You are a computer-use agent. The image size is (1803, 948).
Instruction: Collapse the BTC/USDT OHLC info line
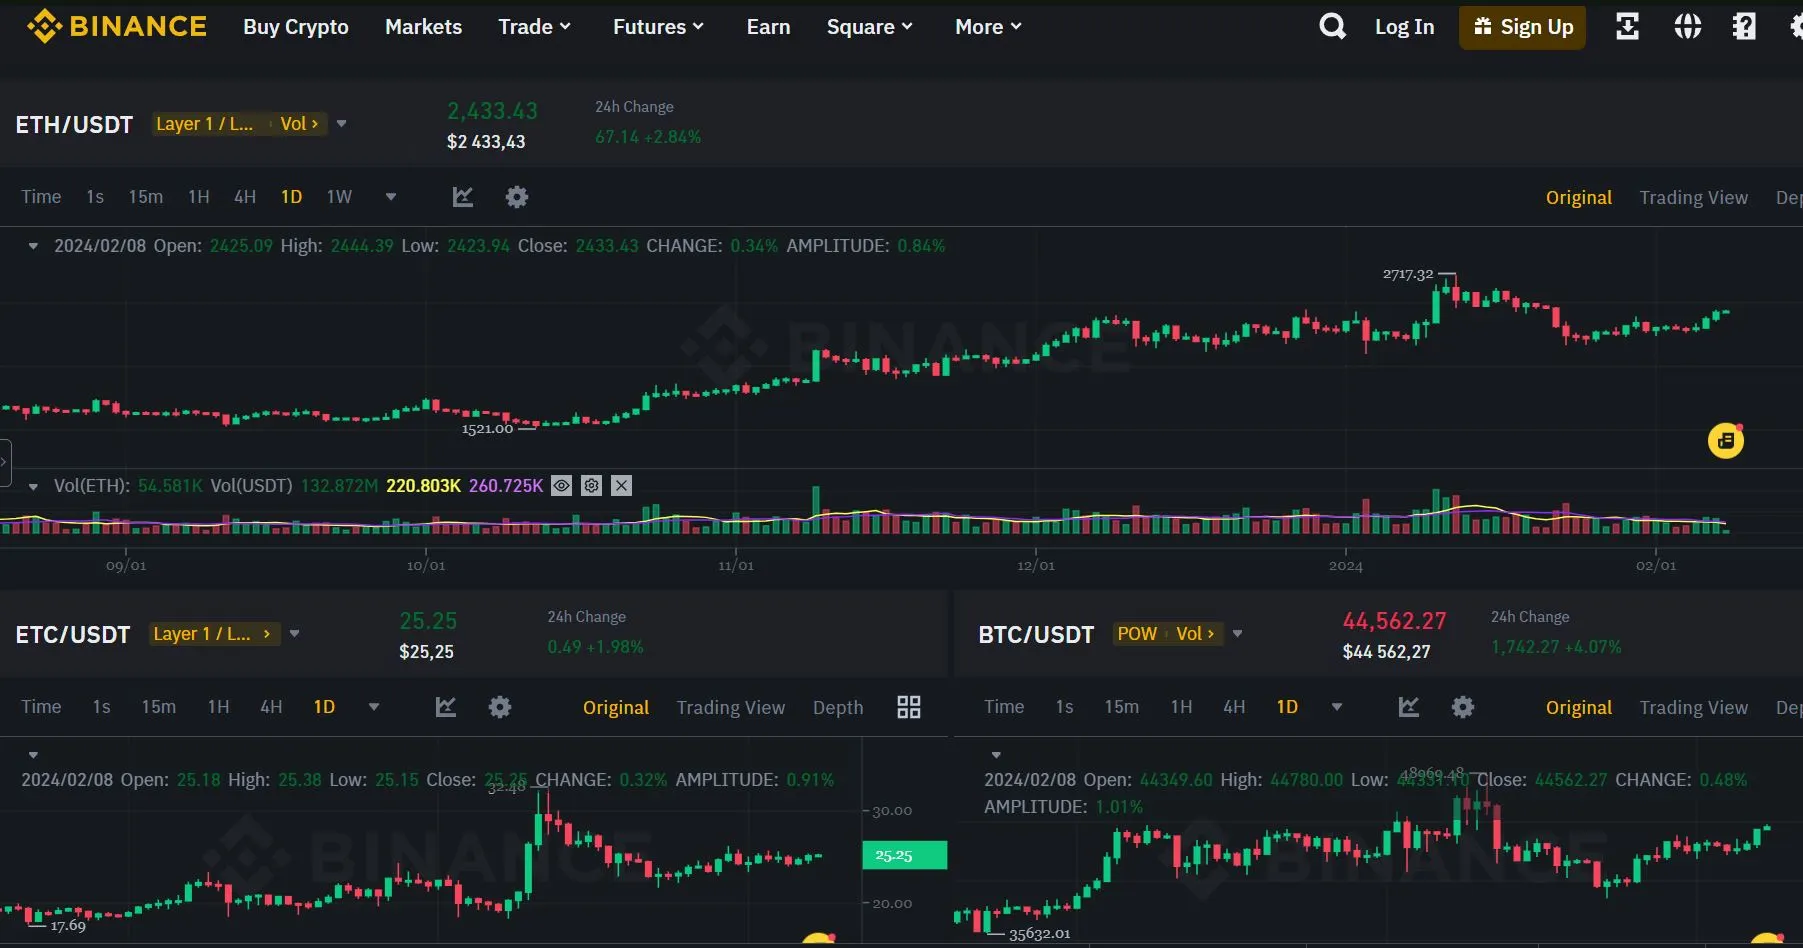[996, 755]
